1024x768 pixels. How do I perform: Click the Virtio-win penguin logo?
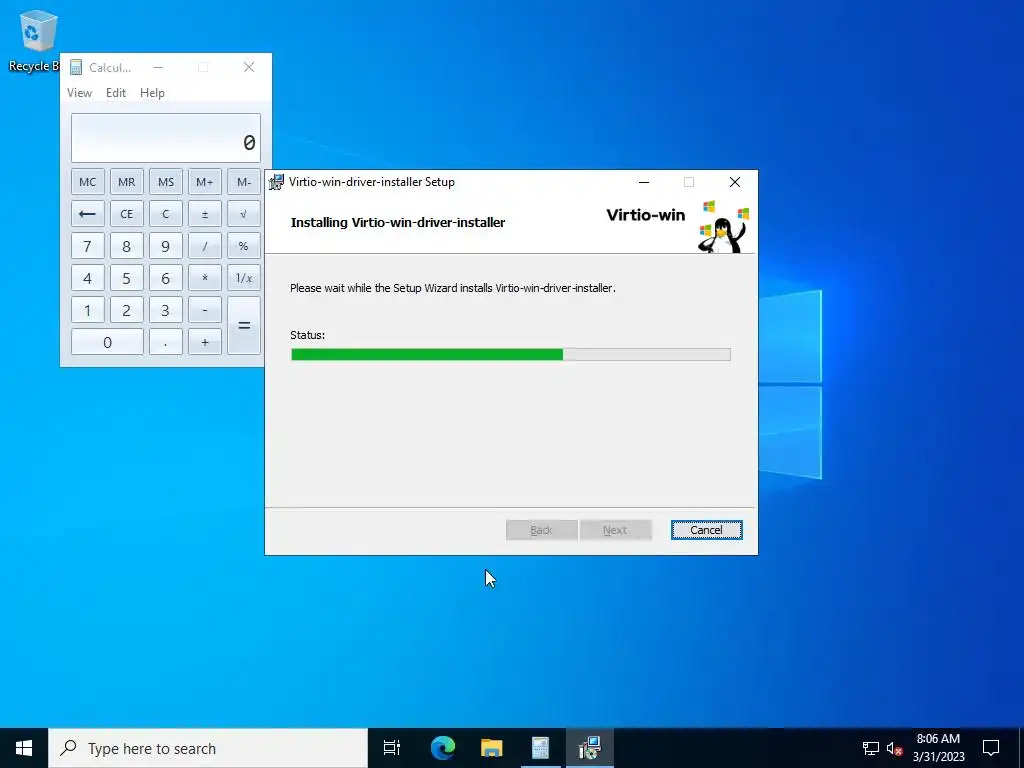[x=722, y=227]
